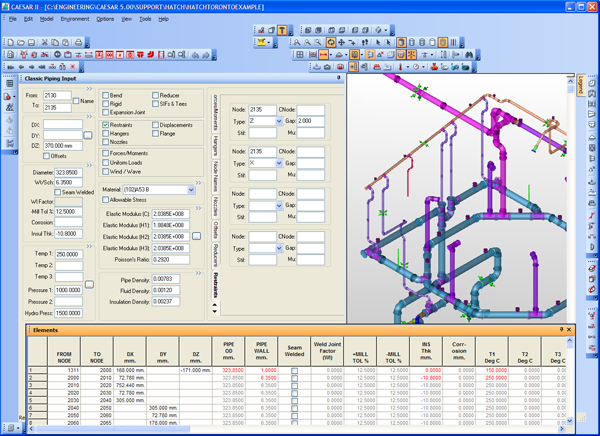Open the thermometer temperature display tool
Image resolution: width=600 pixels, height=436 pixels.
(400, 67)
